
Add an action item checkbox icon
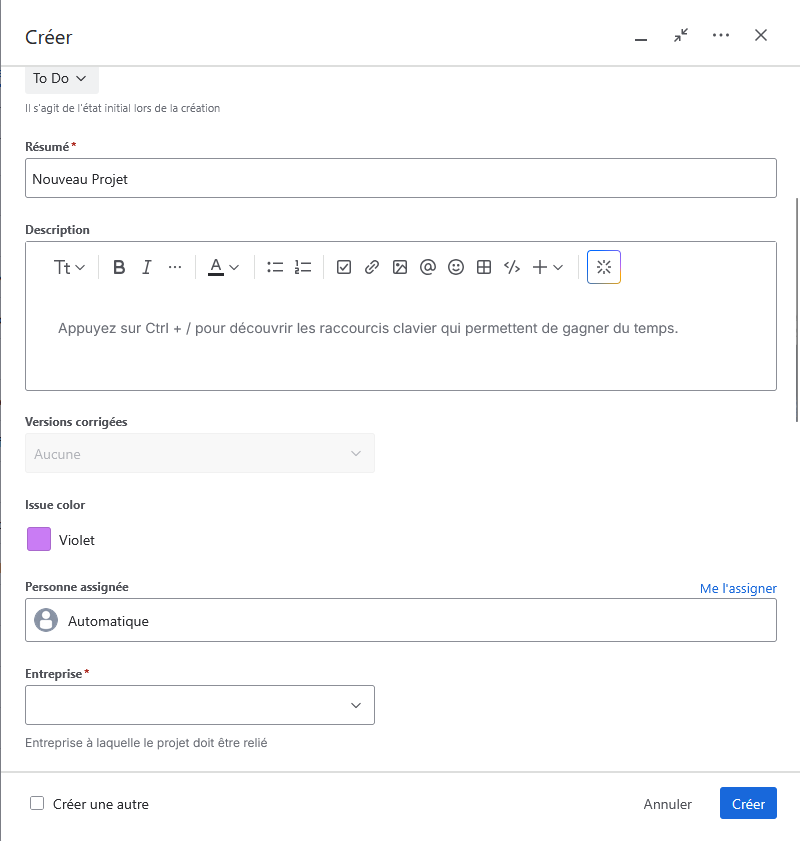[x=344, y=267]
